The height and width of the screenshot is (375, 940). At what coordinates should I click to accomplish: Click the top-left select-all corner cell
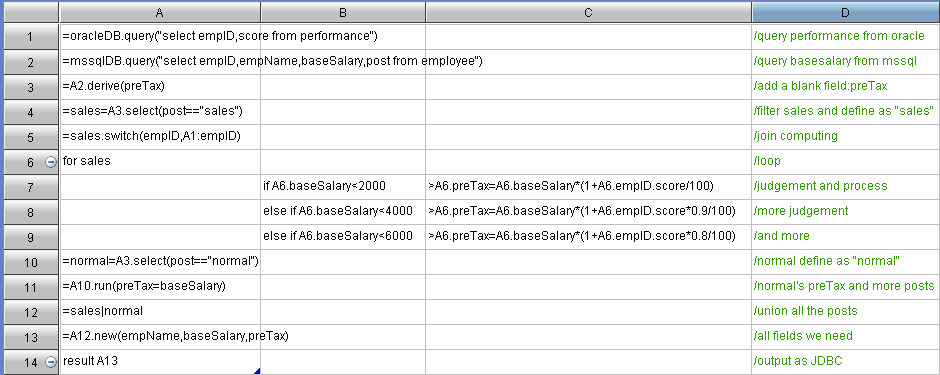pyautogui.click(x=30, y=12)
